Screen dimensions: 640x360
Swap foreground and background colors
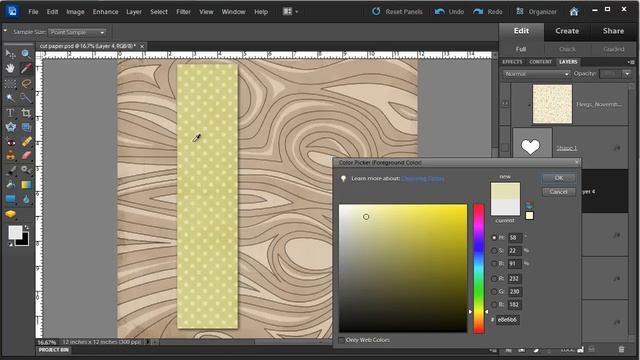27,227
